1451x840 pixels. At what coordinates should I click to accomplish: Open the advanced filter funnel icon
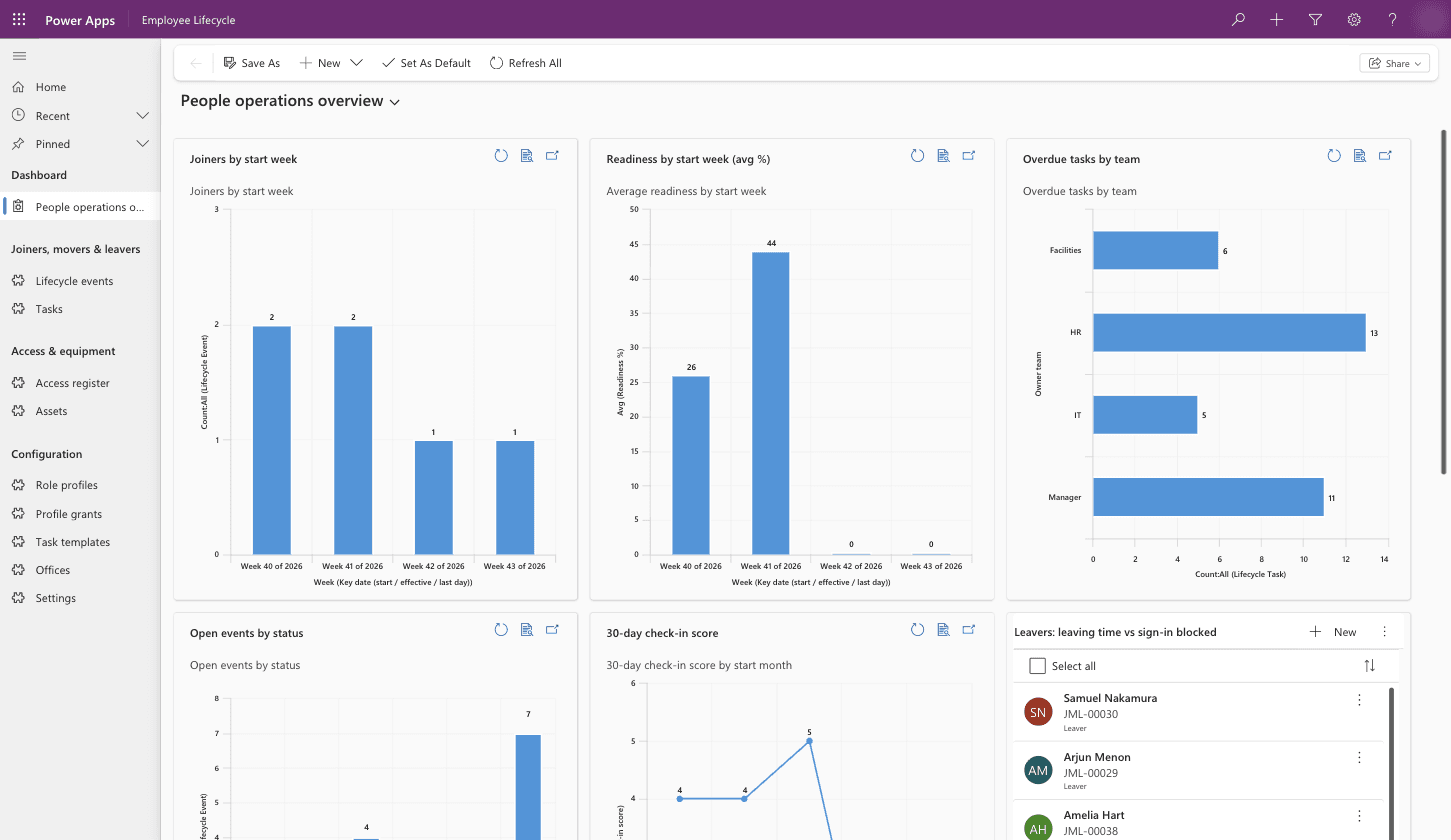click(x=1315, y=19)
